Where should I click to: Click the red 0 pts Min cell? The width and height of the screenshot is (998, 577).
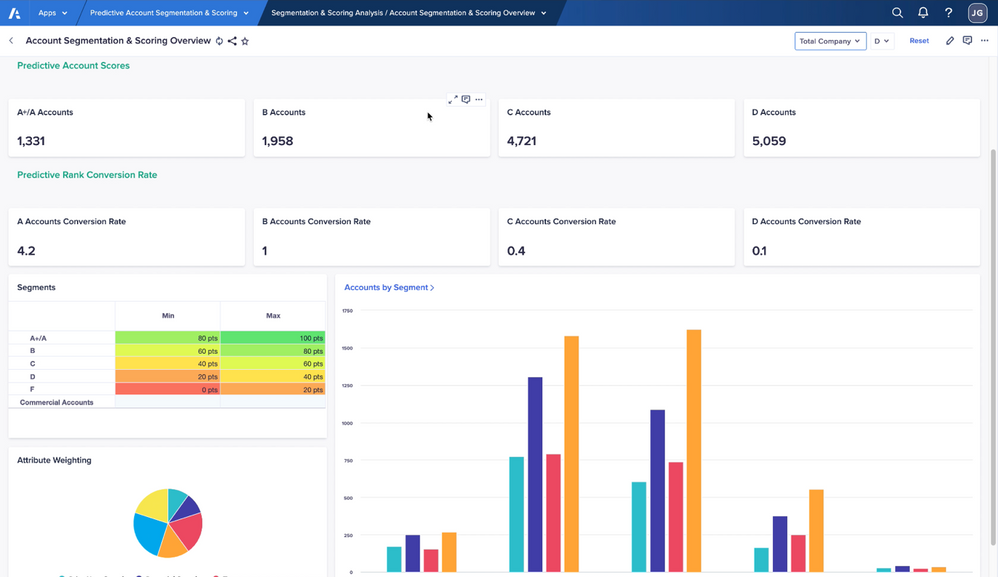(168, 389)
